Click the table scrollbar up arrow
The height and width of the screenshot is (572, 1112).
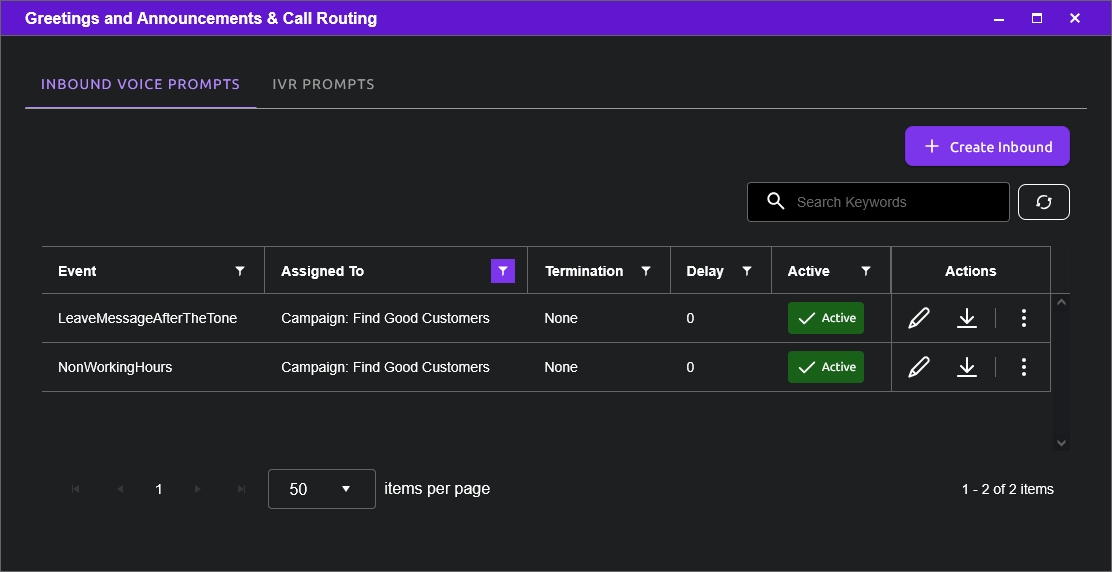coord(1061,302)
